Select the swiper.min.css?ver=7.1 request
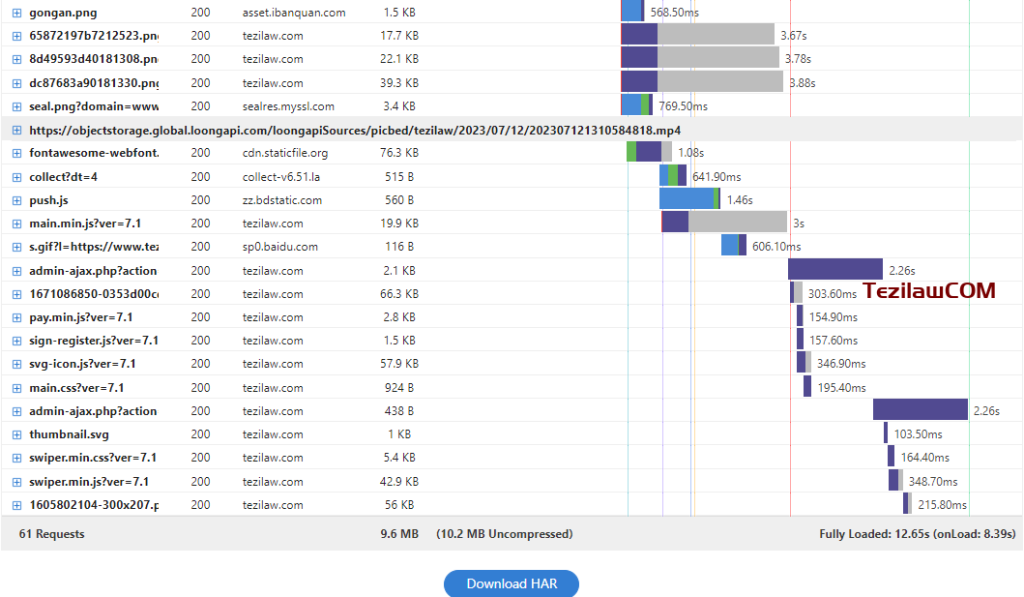 [x=93, y=457]
